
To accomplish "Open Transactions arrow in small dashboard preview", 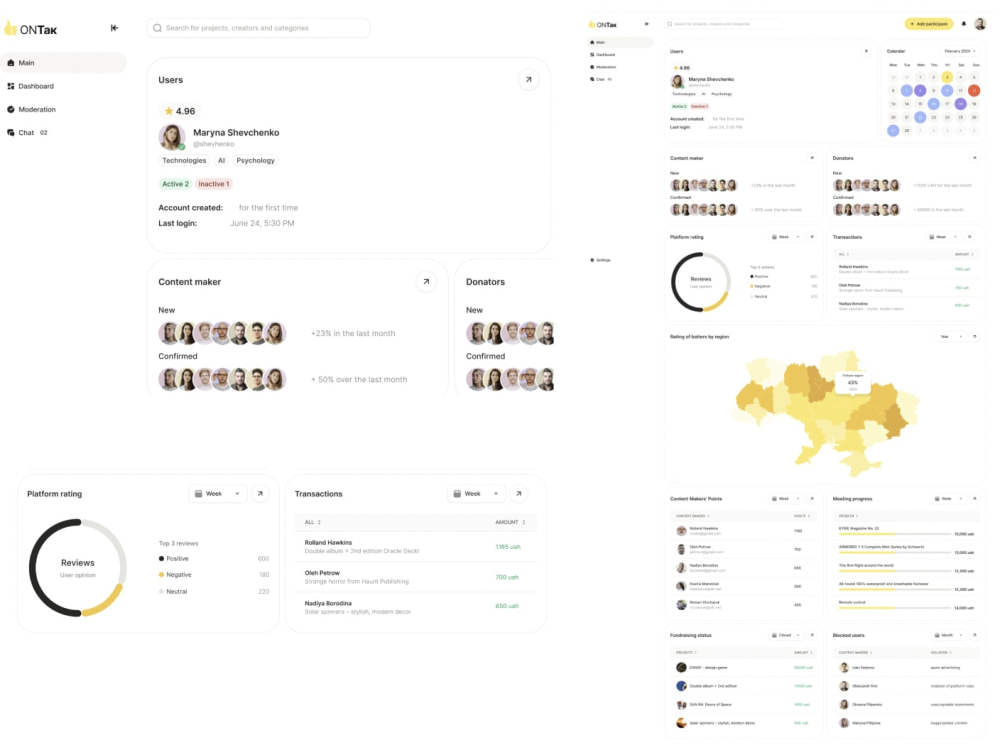I will pos(969,237).
